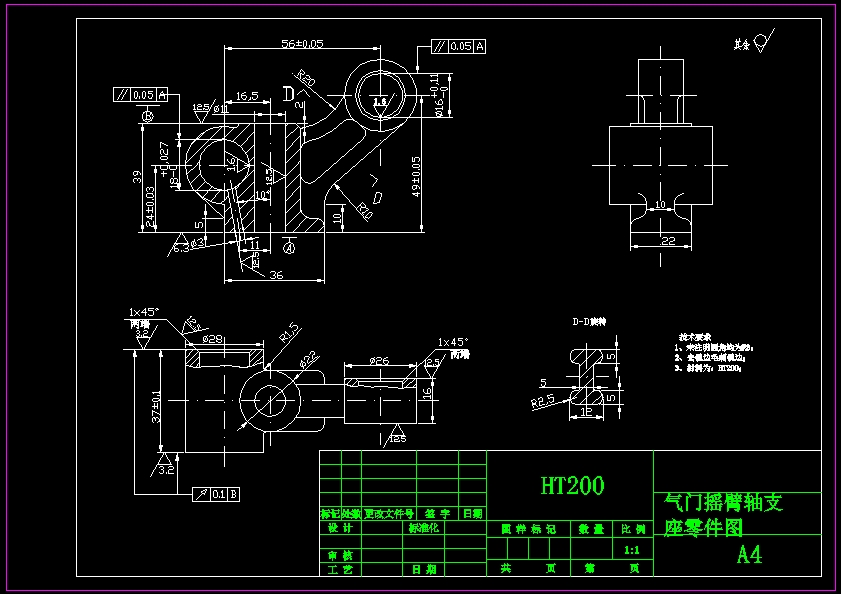Select the 36 width dimension
This screenshot has width=841, height=594.
[x=276, y=275]
